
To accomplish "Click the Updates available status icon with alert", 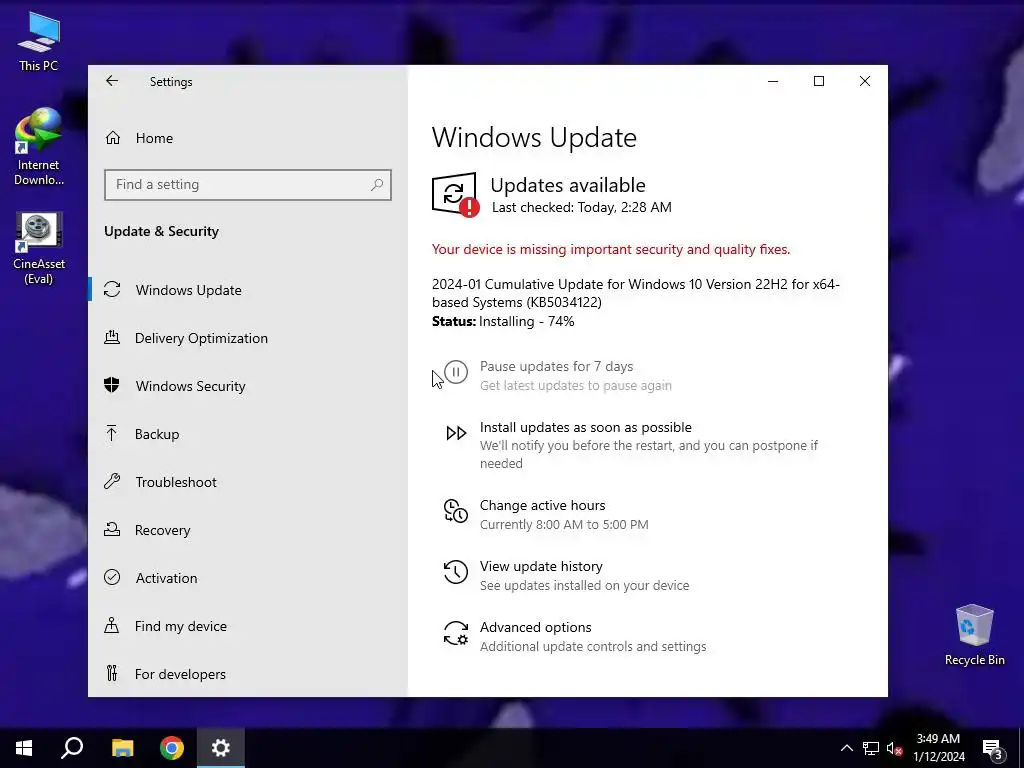I will pyautogui.click(x=455, y=194).
